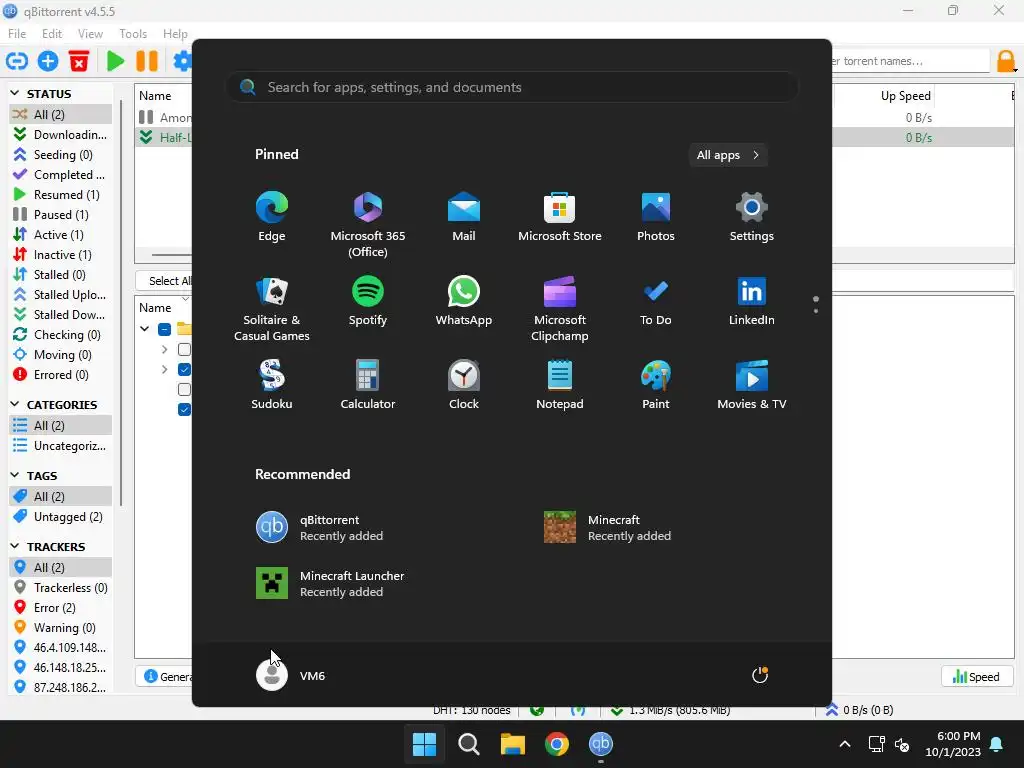1024x768 pixels.
Task: Open Edge from pinned apps
Action: click(272, 217)
